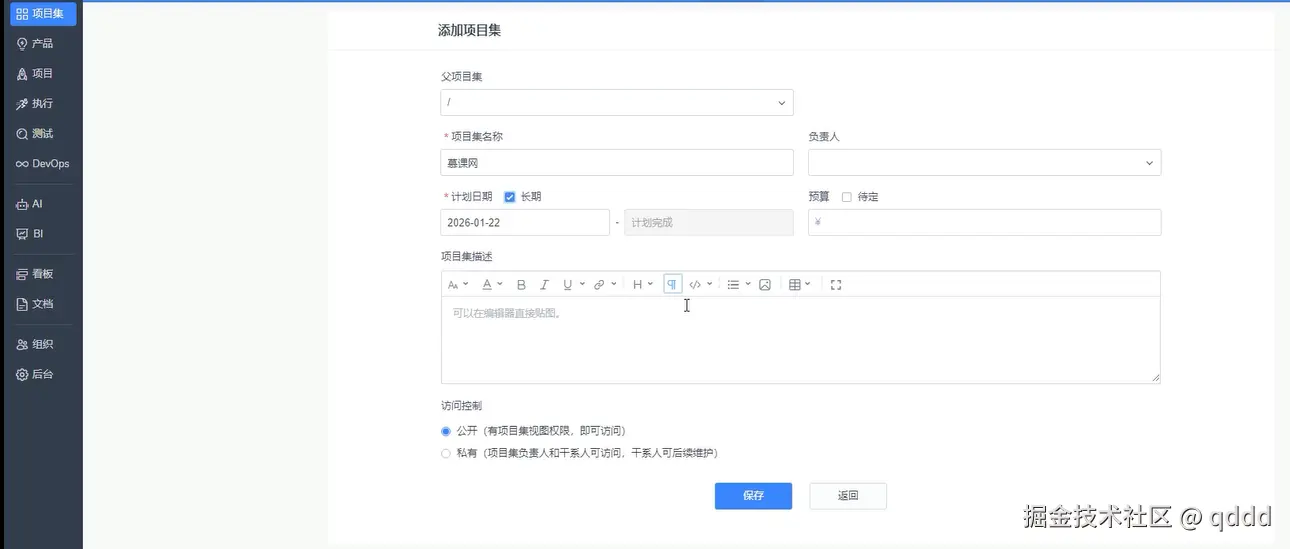
Task: Open the font color tool in editor
Action: pyautogui.click(x=487, y=285)
